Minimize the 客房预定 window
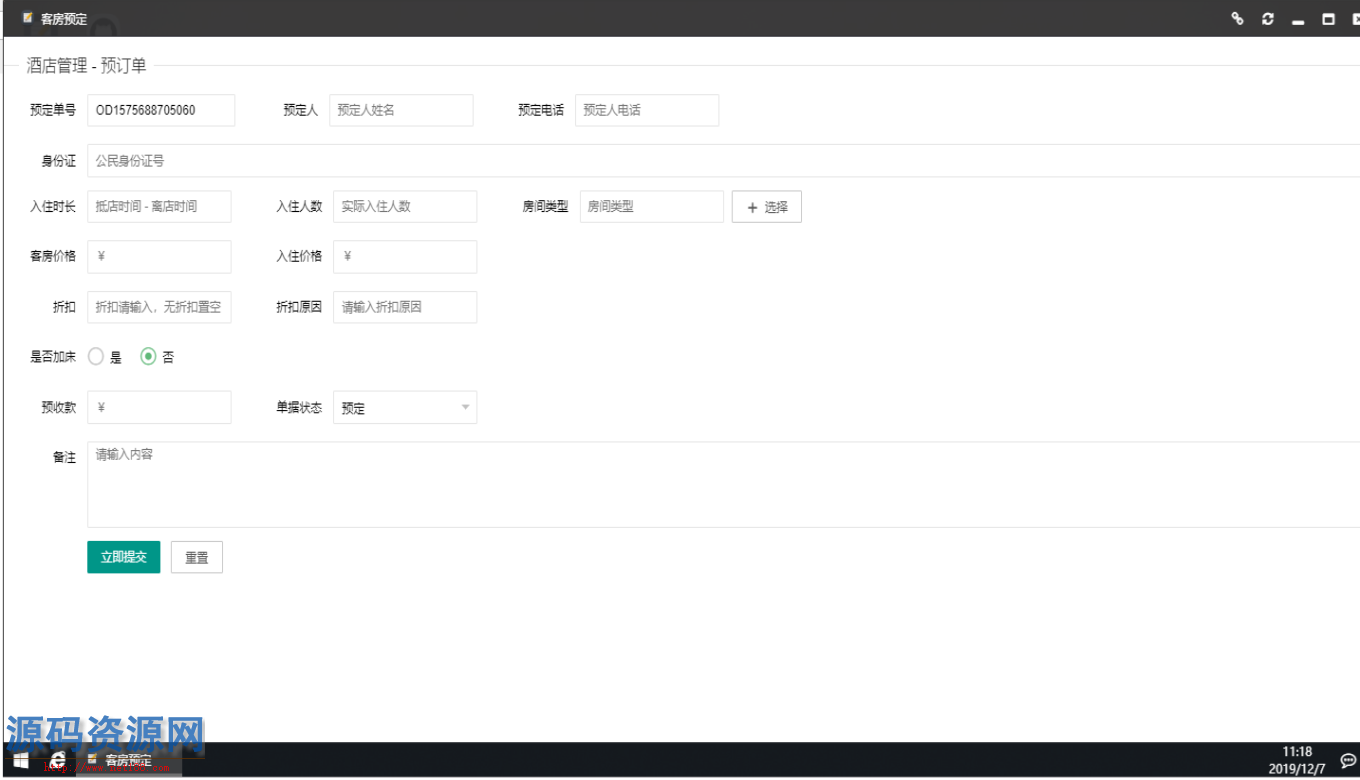The width and height of the screenshot is (1360, 780). tap(1298, 20)
